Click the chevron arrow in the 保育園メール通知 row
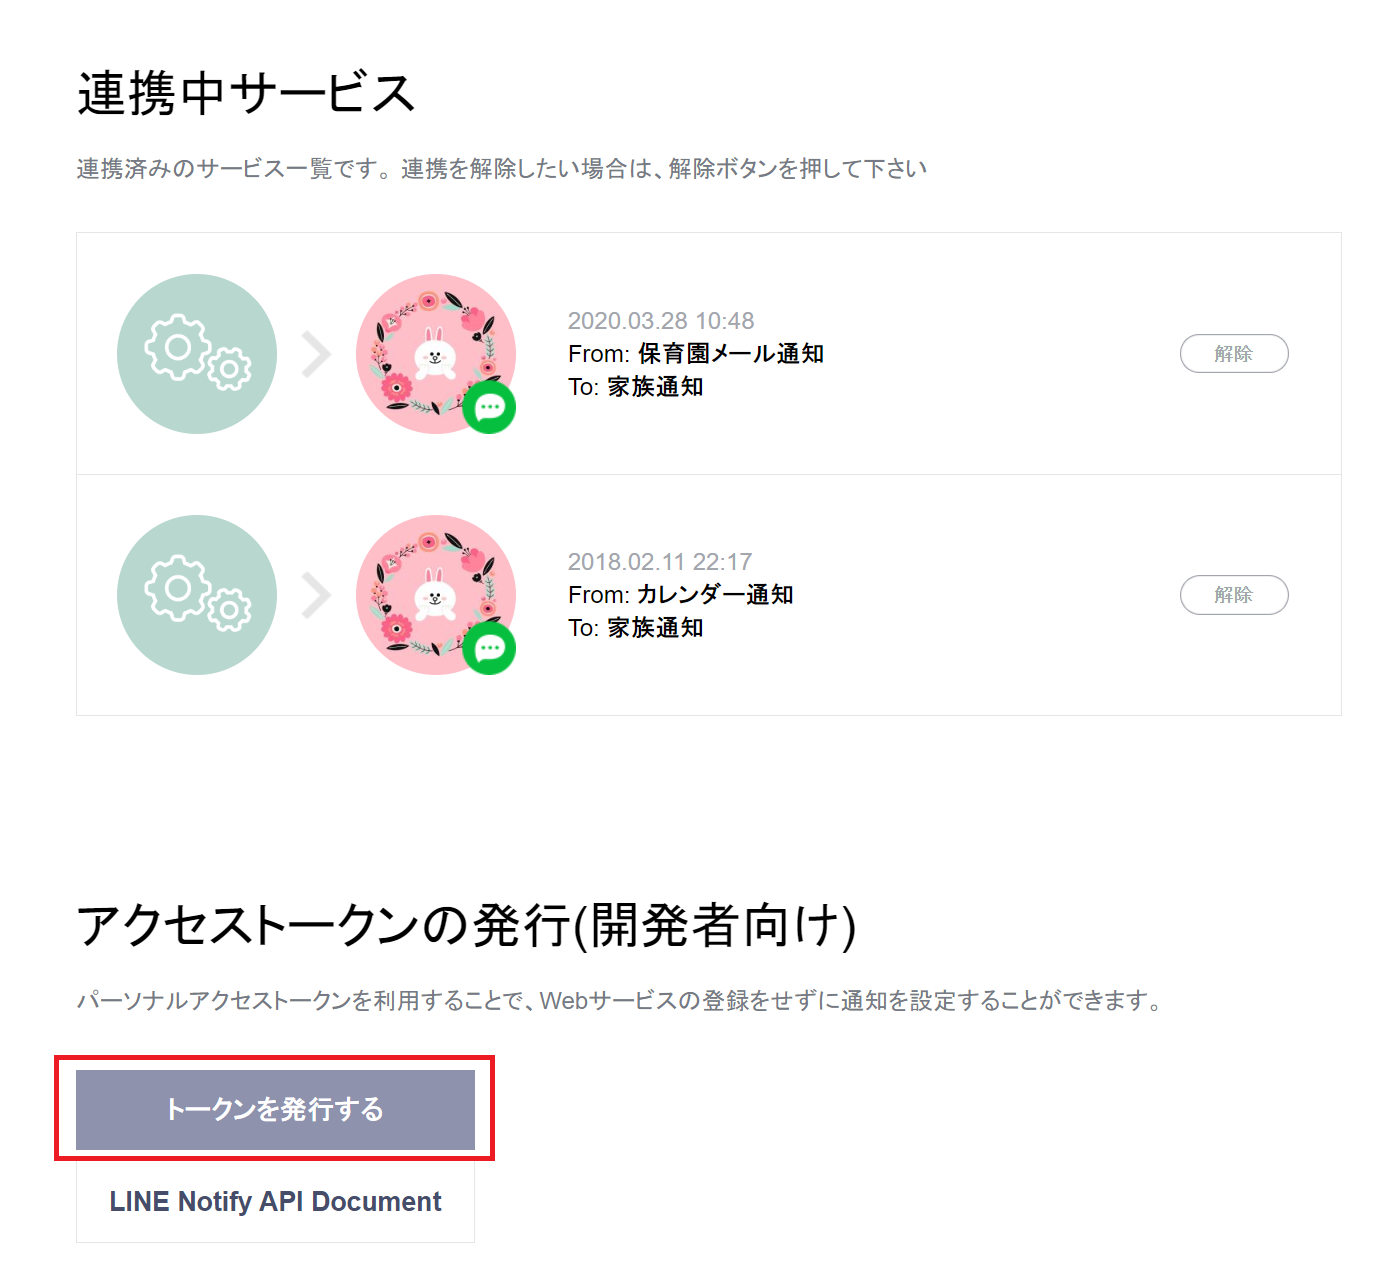The image size is (1396, 1270). [x=316, y=354]
